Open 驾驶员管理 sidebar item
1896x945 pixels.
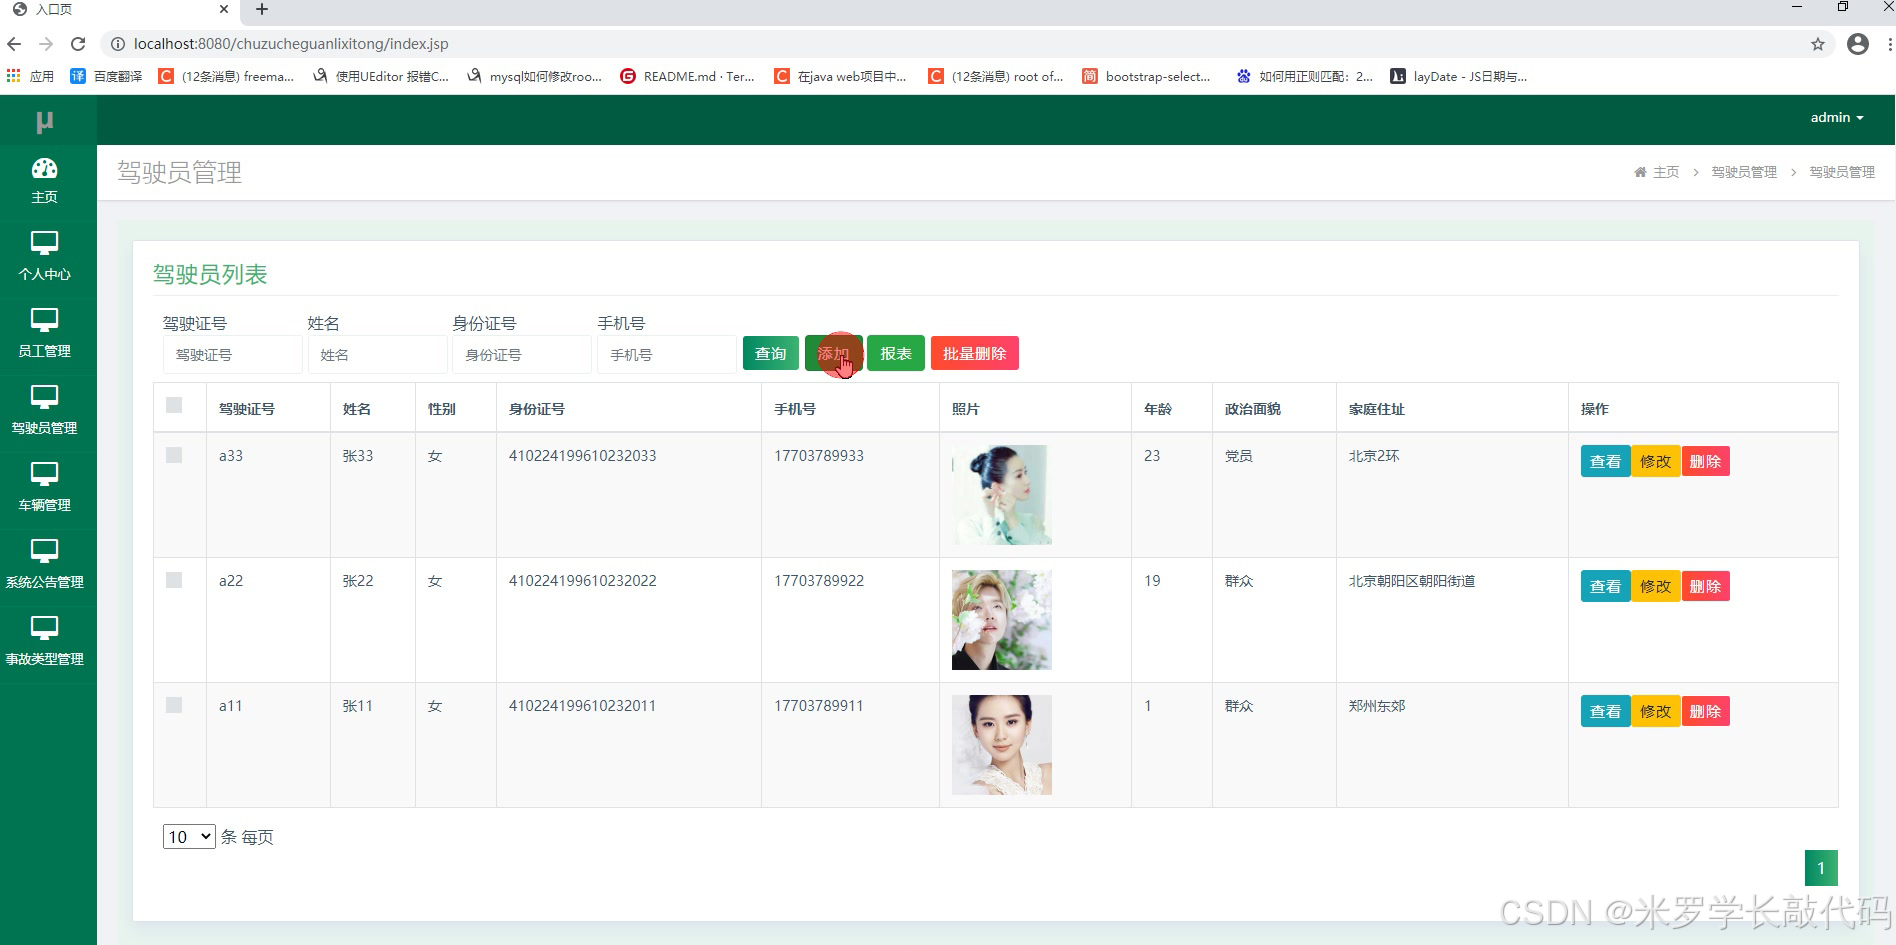[x=45, y=410]
